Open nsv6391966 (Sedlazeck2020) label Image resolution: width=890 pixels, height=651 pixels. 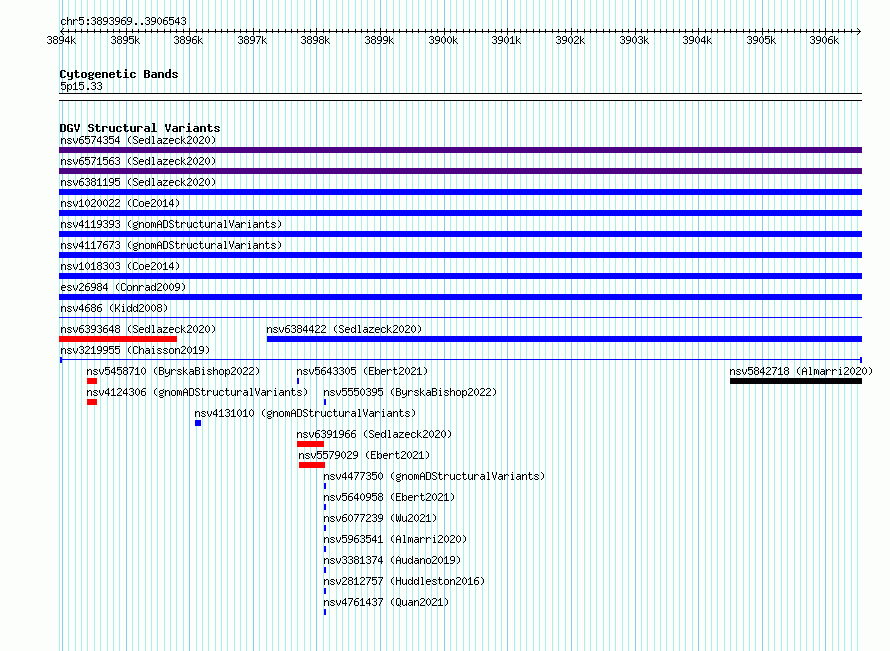(374, 434)
